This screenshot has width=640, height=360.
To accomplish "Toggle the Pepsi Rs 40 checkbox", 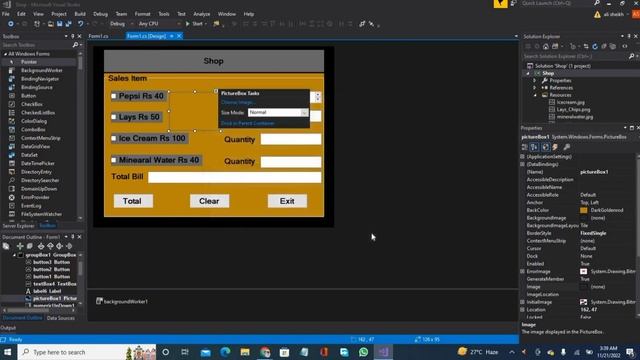I will point(114,96).
